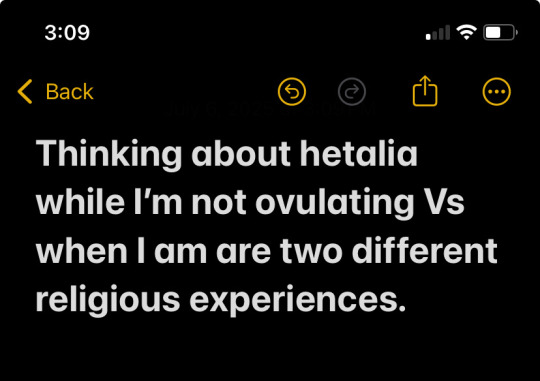Tap the word while in the note
Image resolution: width=540 pixels, height=381 pixels.
tap(80, 202)
